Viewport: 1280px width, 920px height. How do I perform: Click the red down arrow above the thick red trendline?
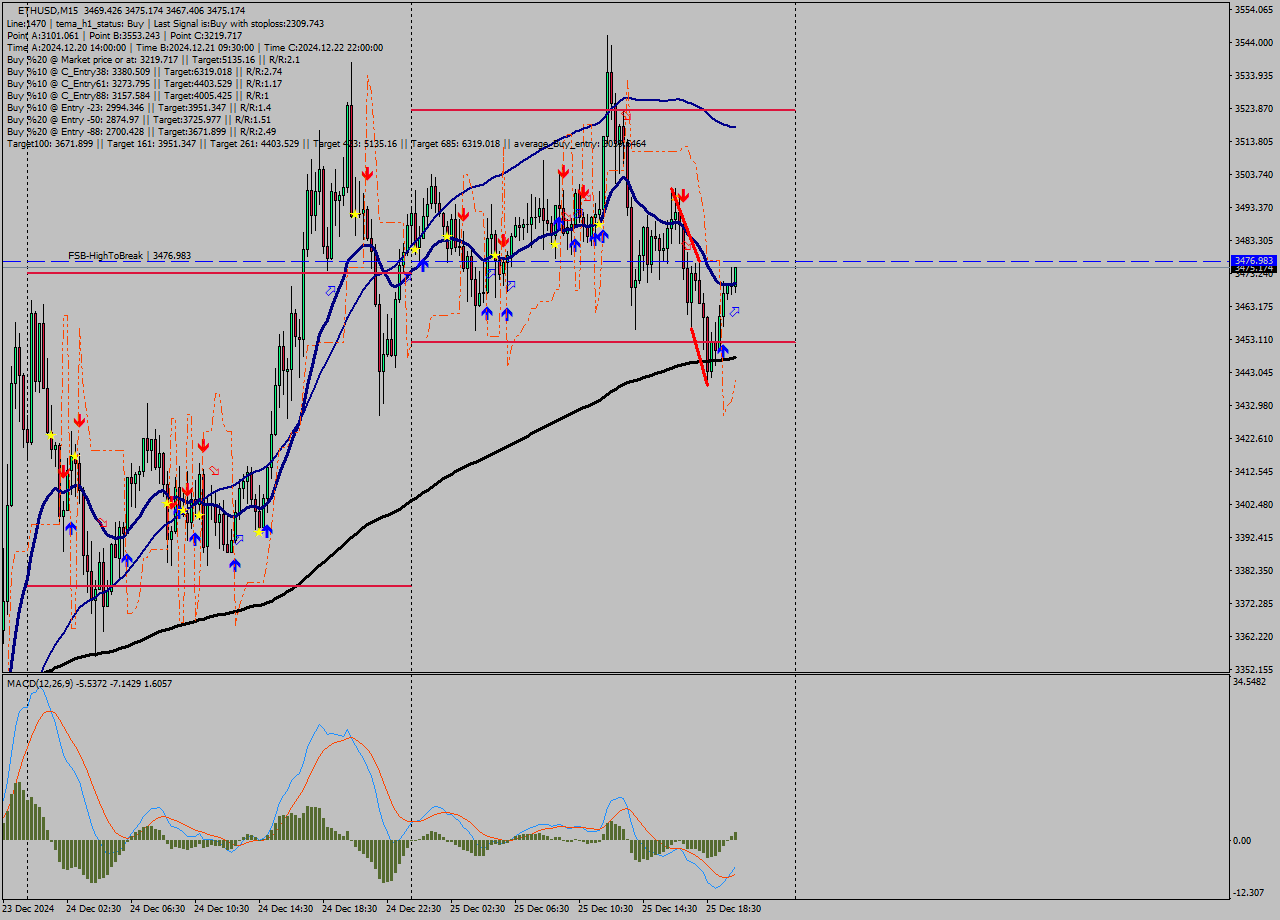(x=682, y=196)
